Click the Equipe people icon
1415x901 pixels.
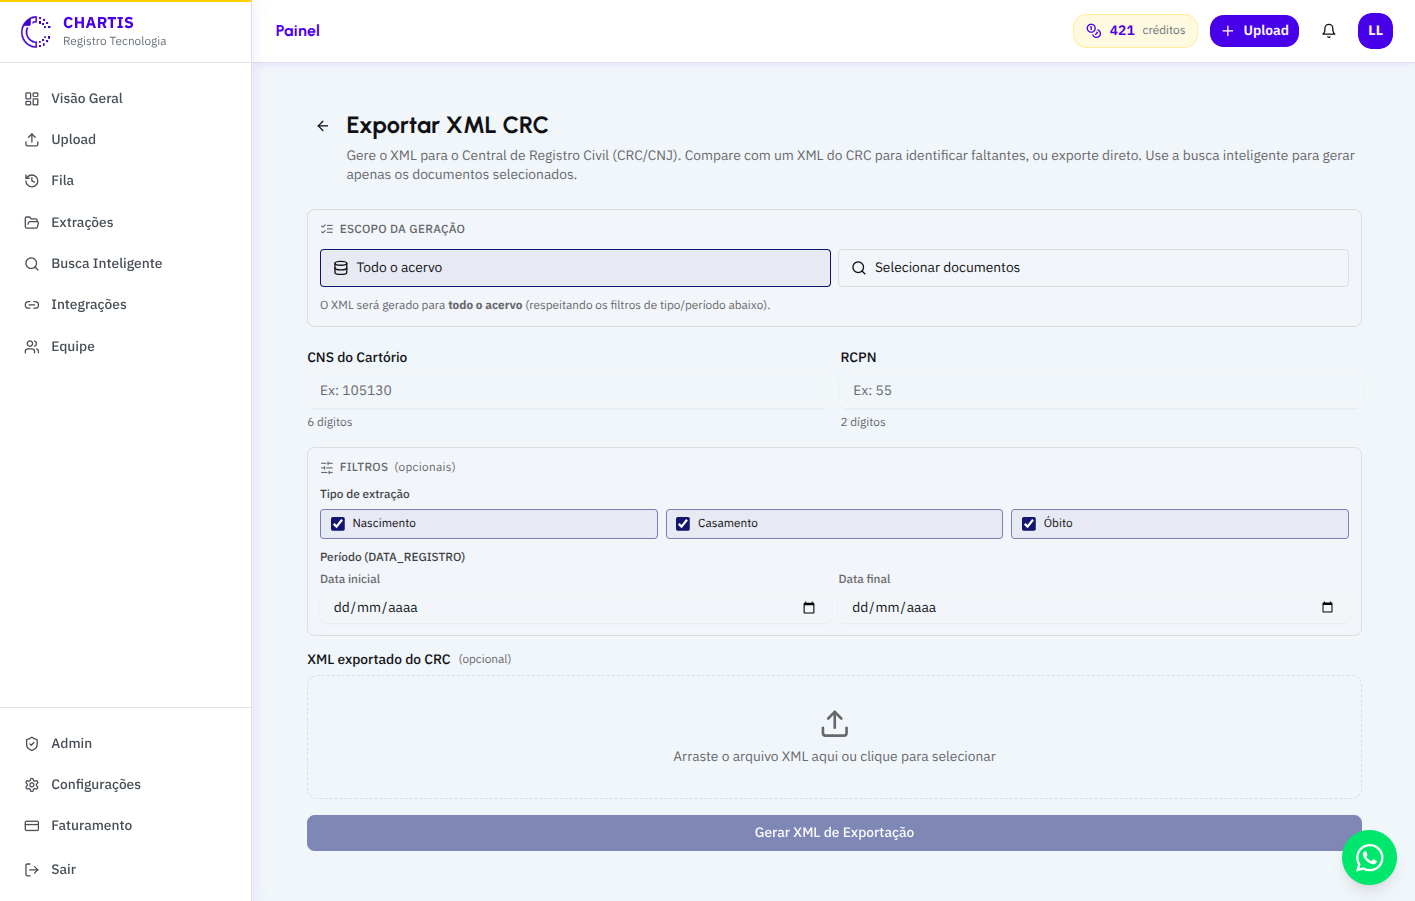click(32, 347)
